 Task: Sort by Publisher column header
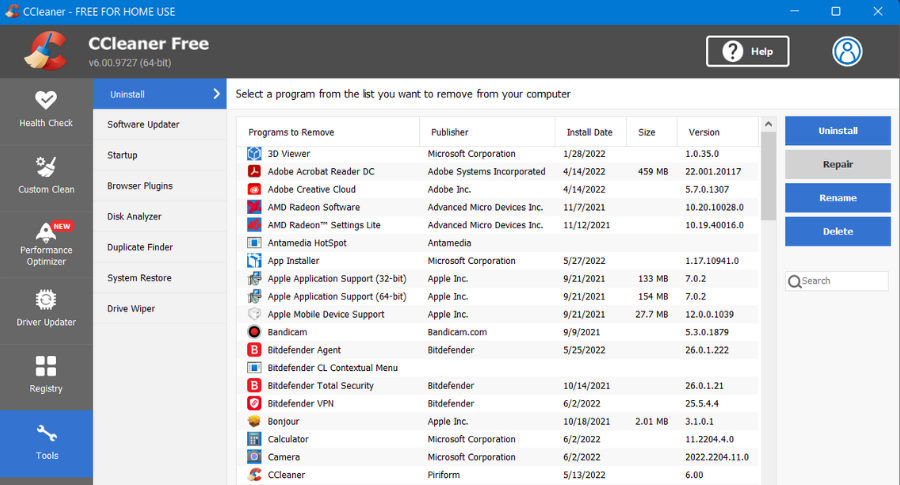(487, 132)
